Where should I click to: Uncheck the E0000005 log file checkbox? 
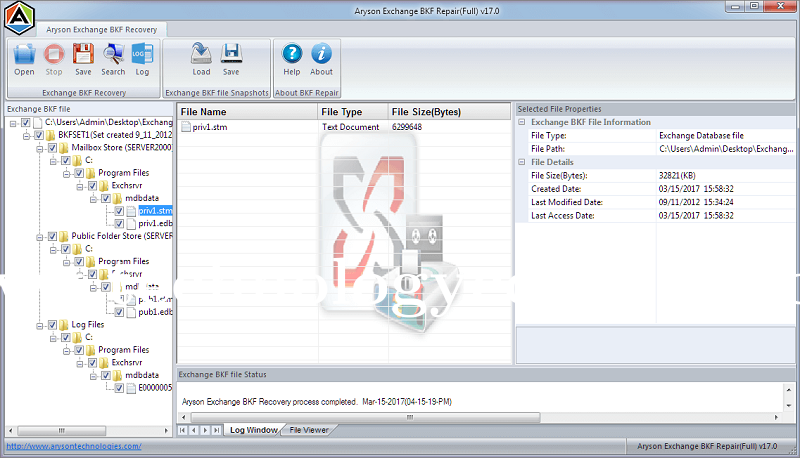pos(119,388)
